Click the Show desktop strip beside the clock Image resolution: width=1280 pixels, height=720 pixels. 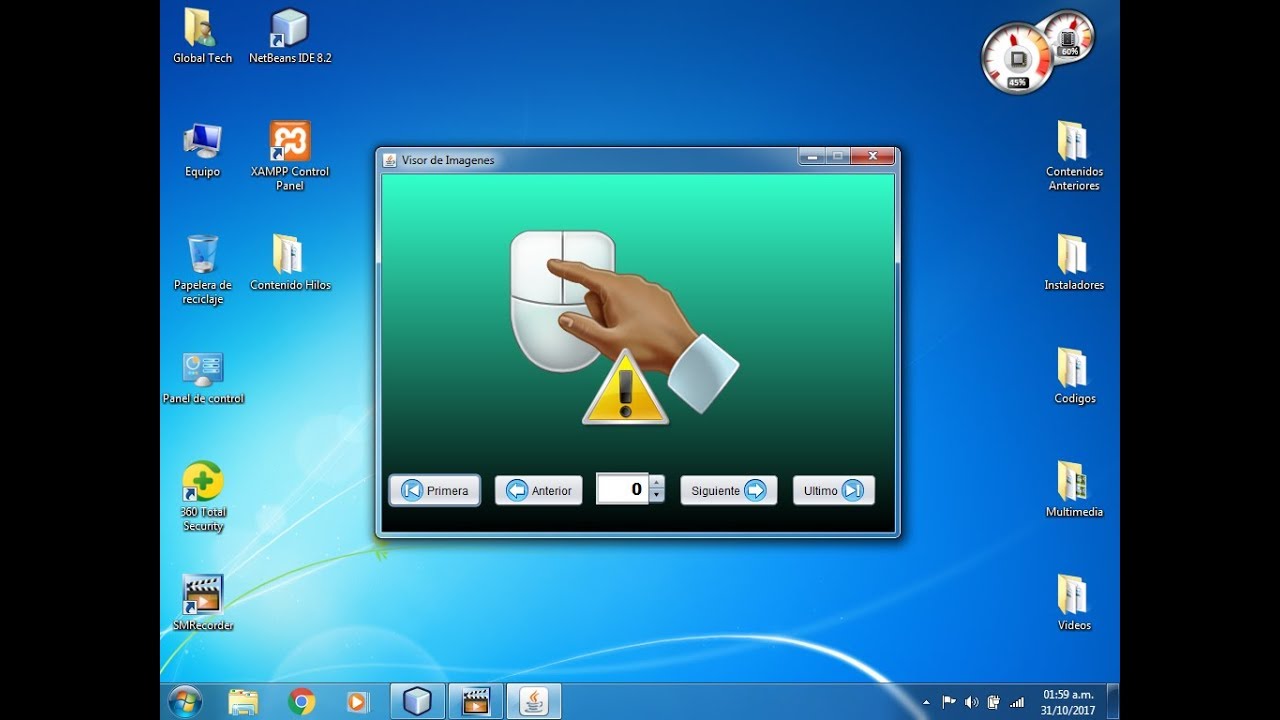[1113, 702]
